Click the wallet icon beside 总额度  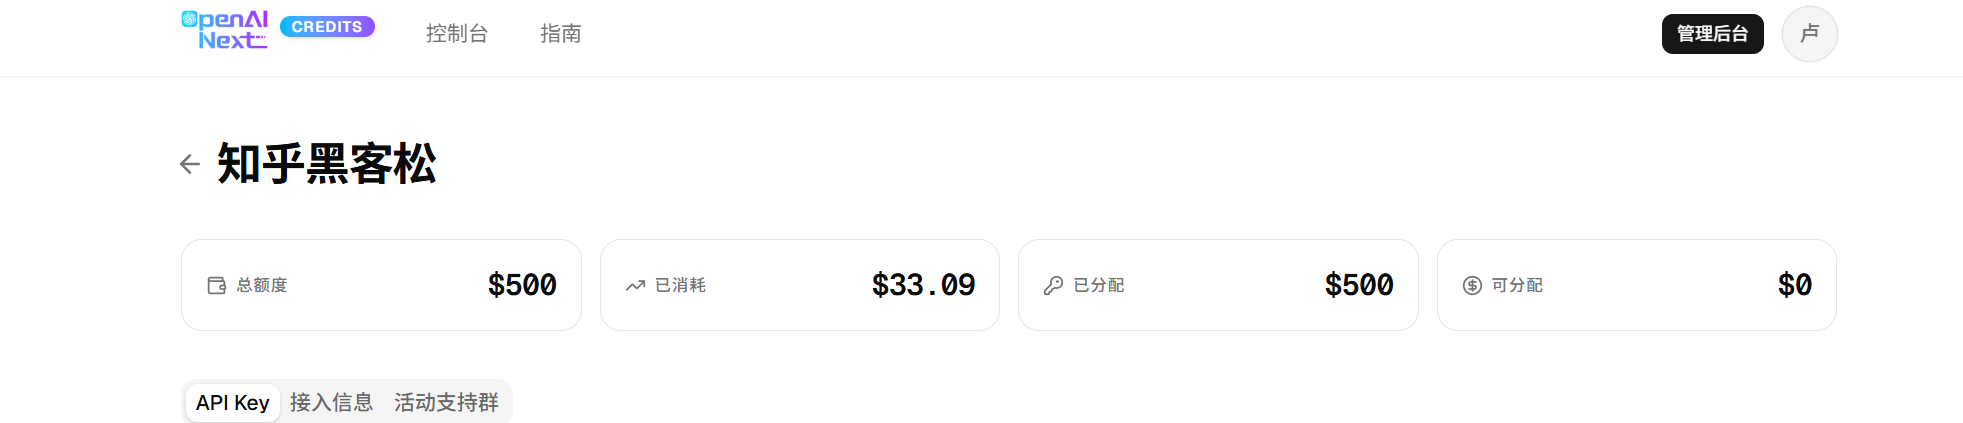216,285
